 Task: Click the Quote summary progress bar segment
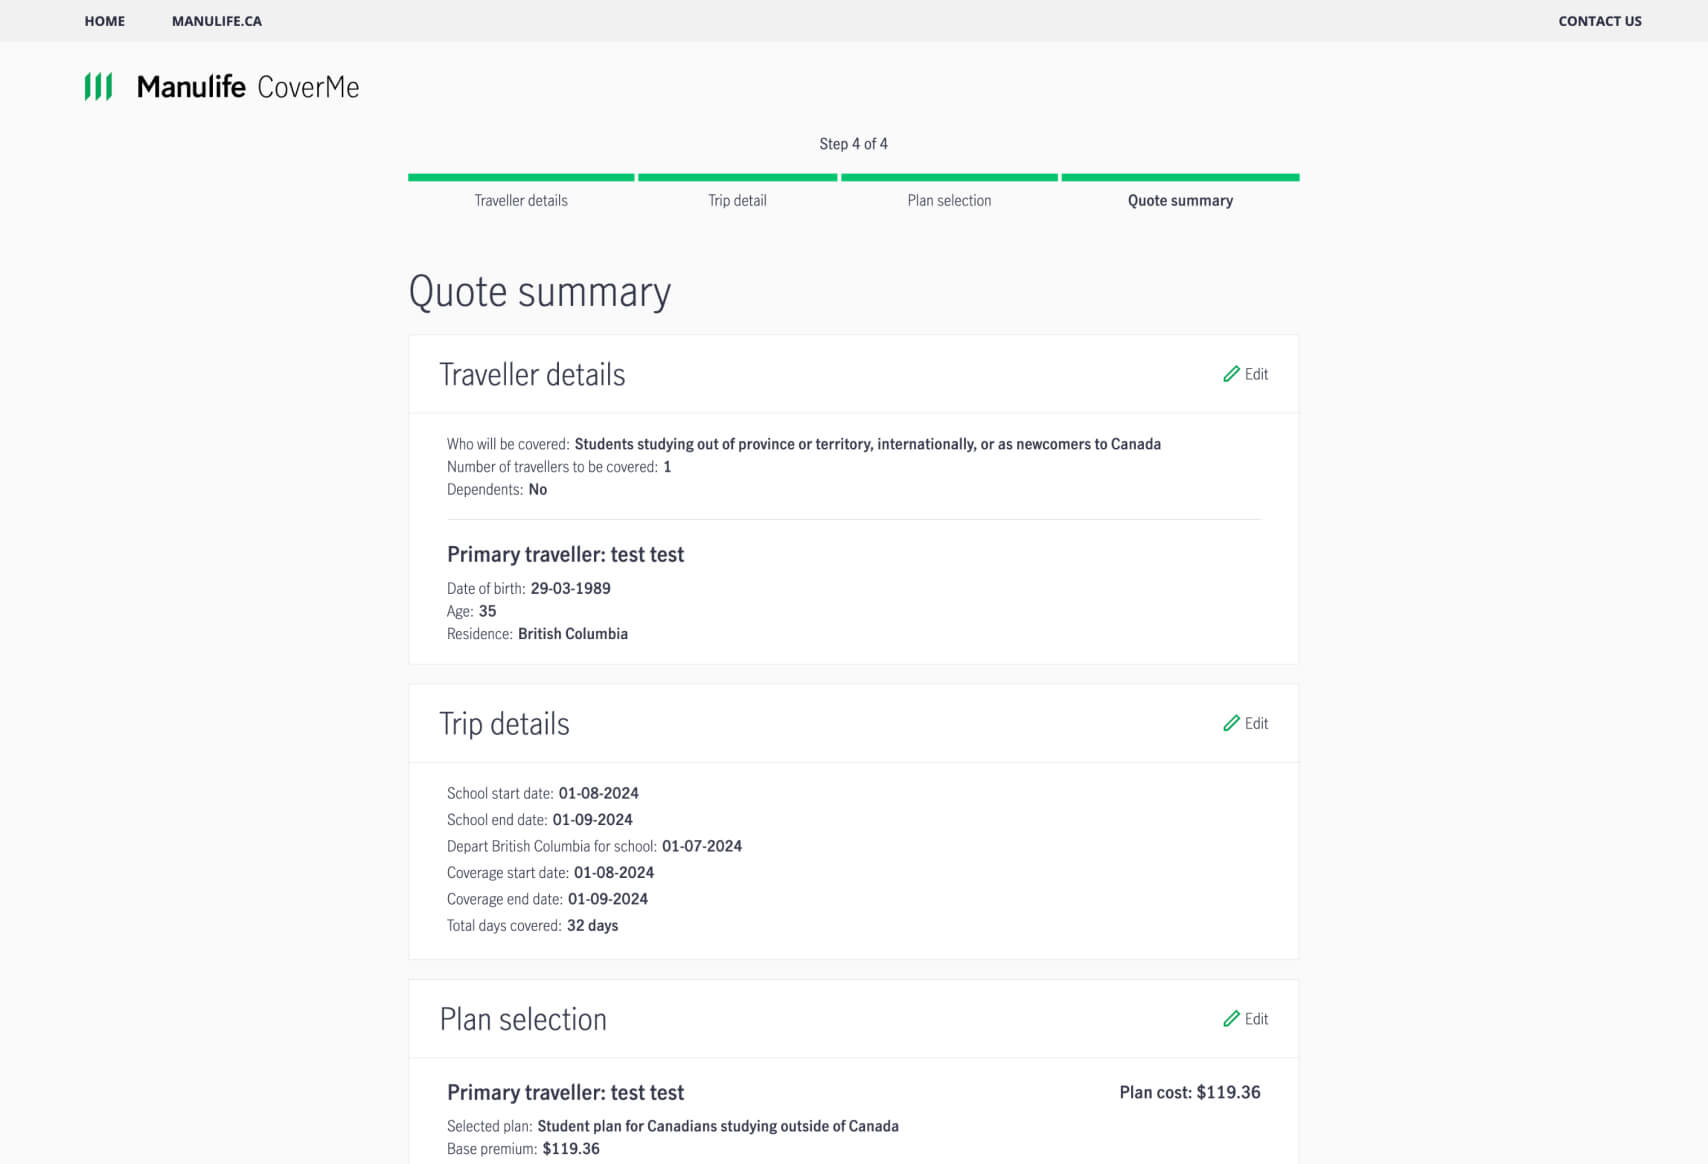(1180, 178)
